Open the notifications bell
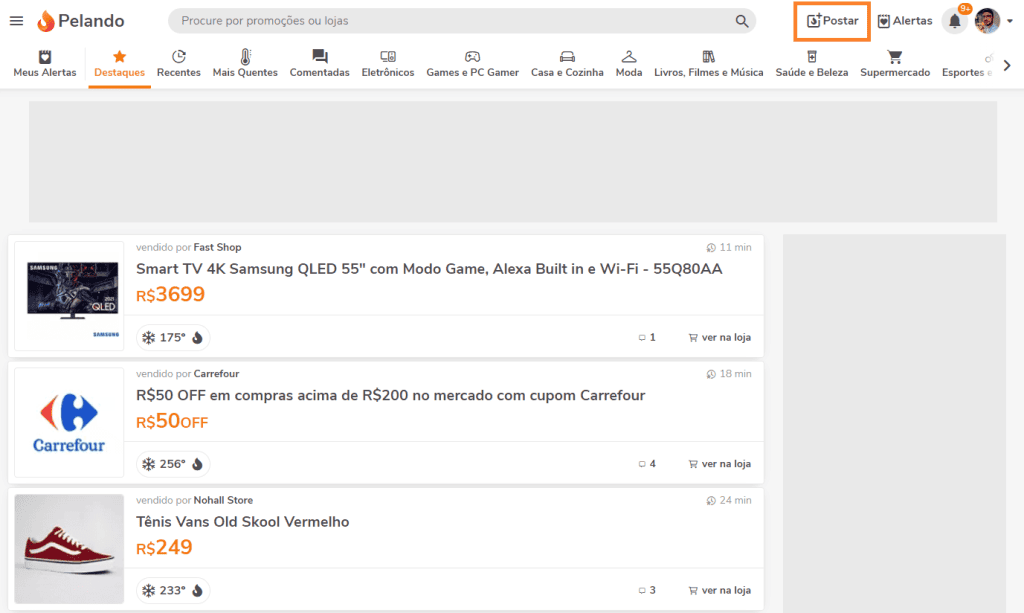The height and width of the screenshot is (613, 1024). coord(954,21)
